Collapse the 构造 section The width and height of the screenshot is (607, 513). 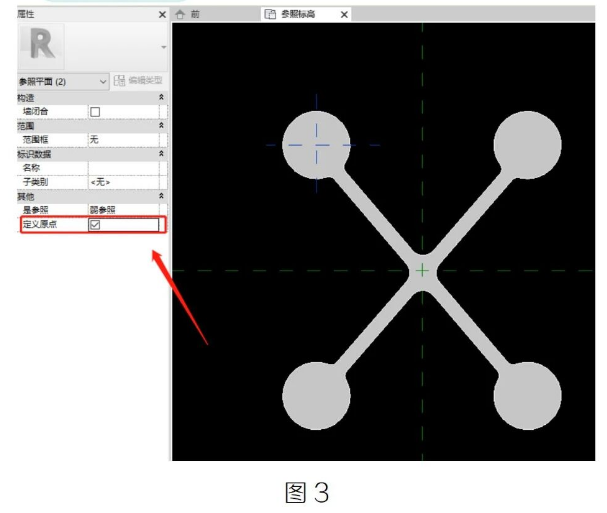coord(161,97)
